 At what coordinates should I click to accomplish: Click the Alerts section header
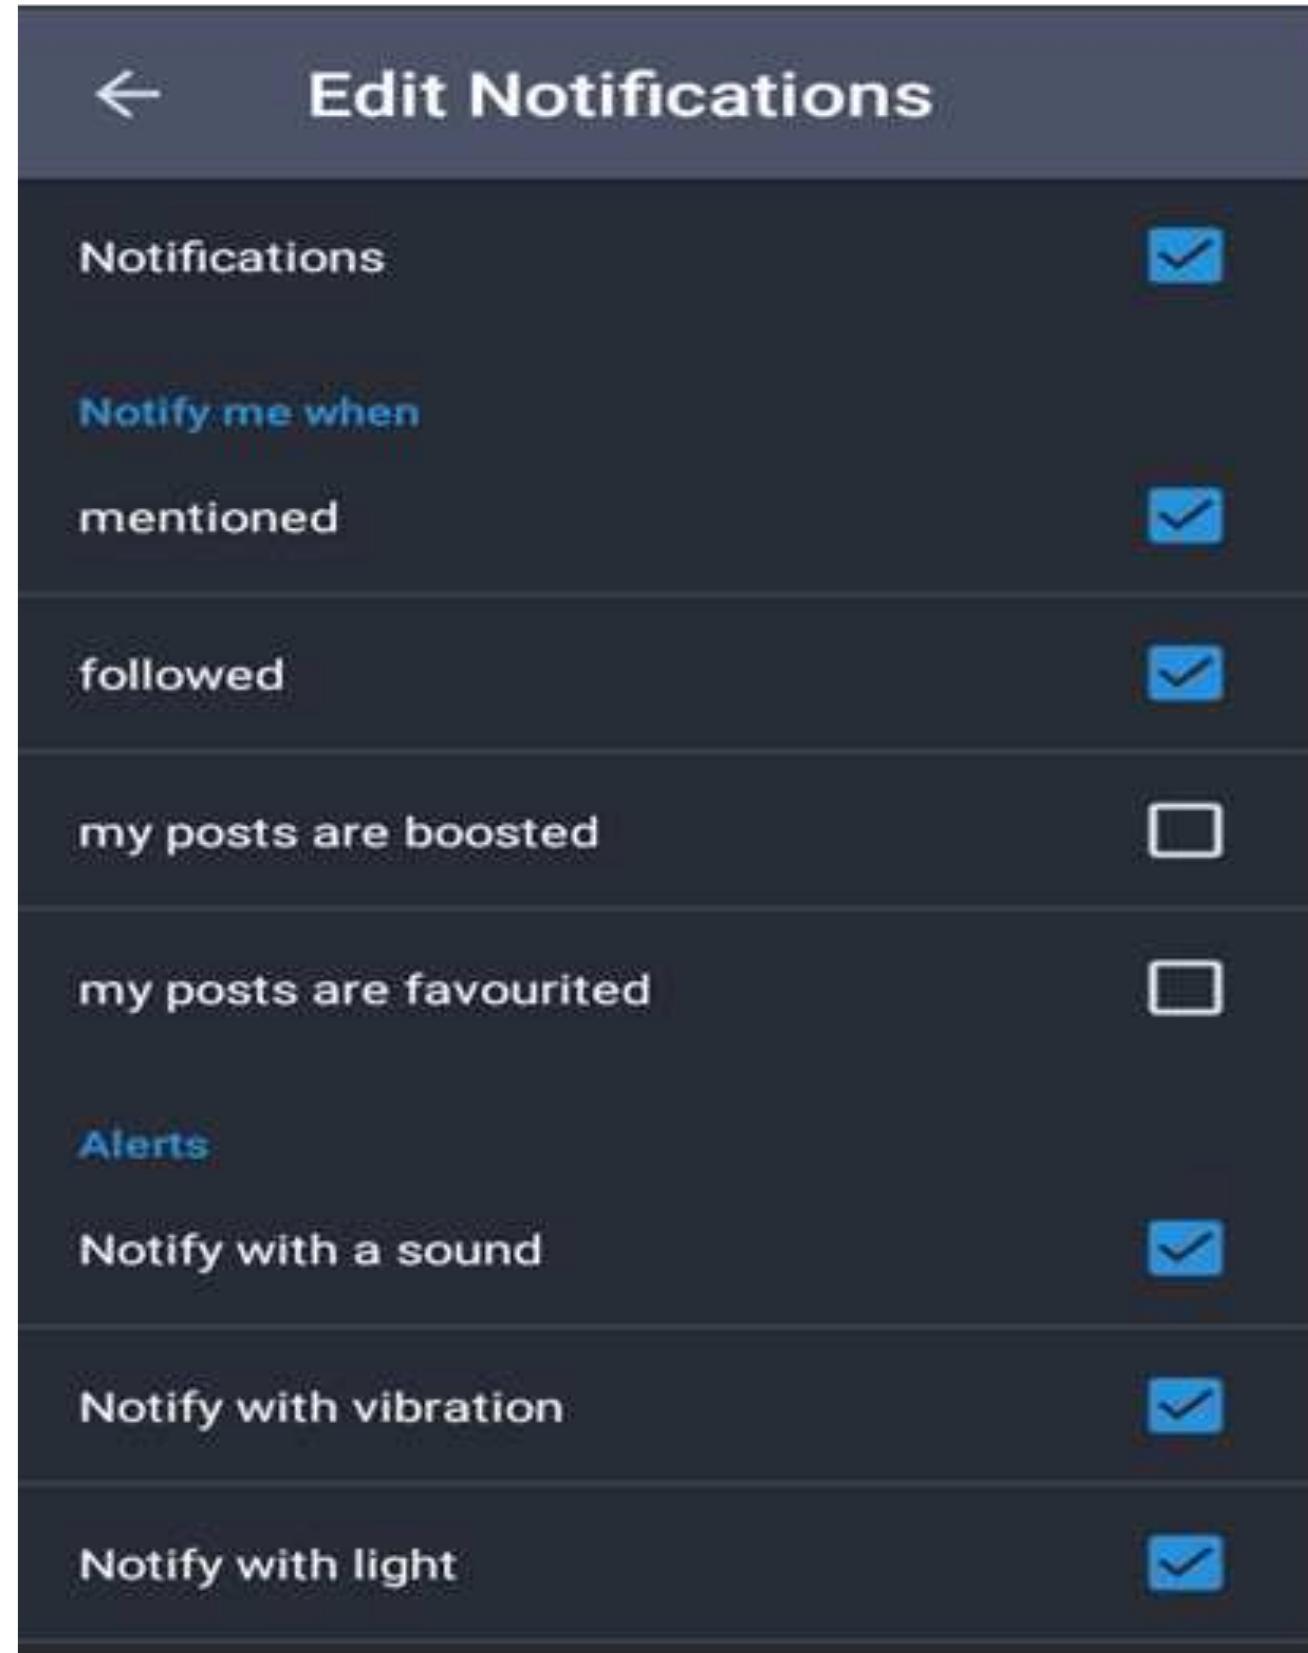pos(144,1145)
